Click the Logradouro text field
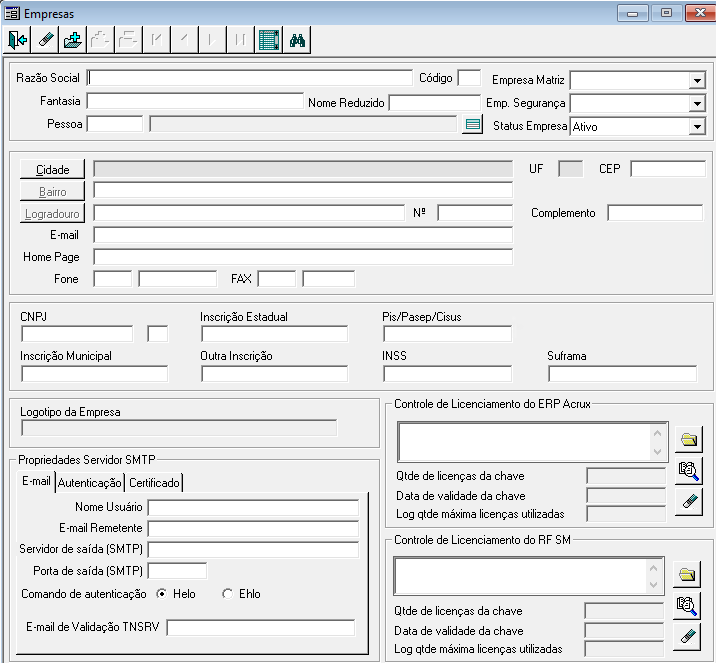The image size is (716, 663). pos(249,213)
